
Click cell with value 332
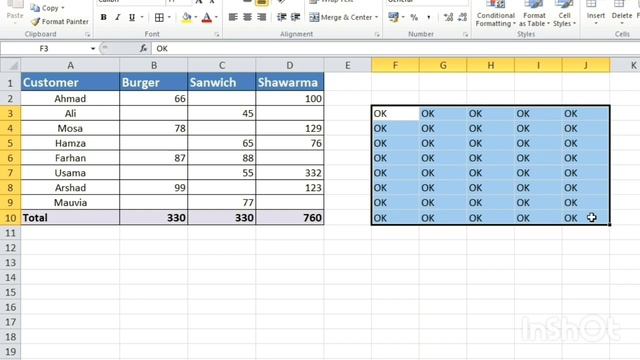point(290,173)
